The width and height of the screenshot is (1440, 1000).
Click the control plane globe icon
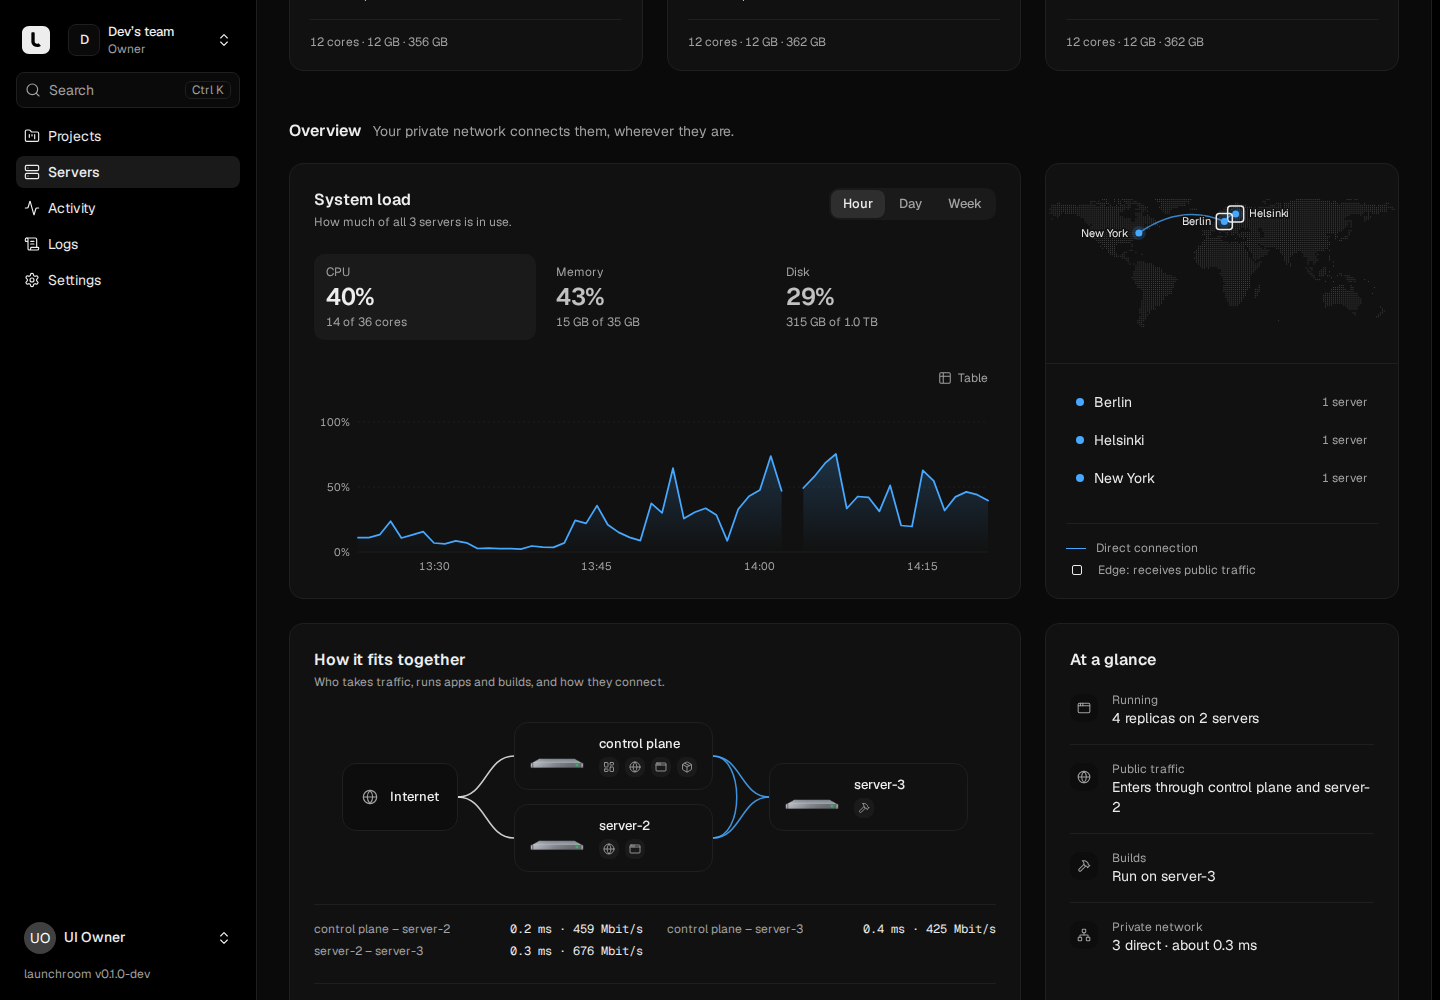[x=635, y=767]
